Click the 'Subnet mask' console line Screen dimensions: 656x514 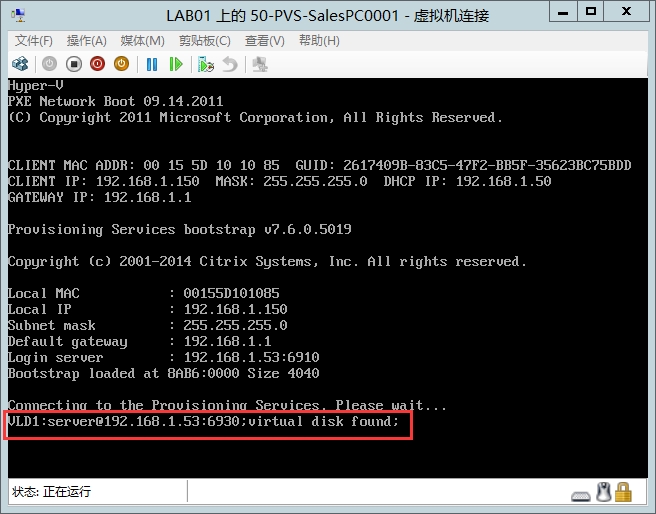click(x=148, y=325)
